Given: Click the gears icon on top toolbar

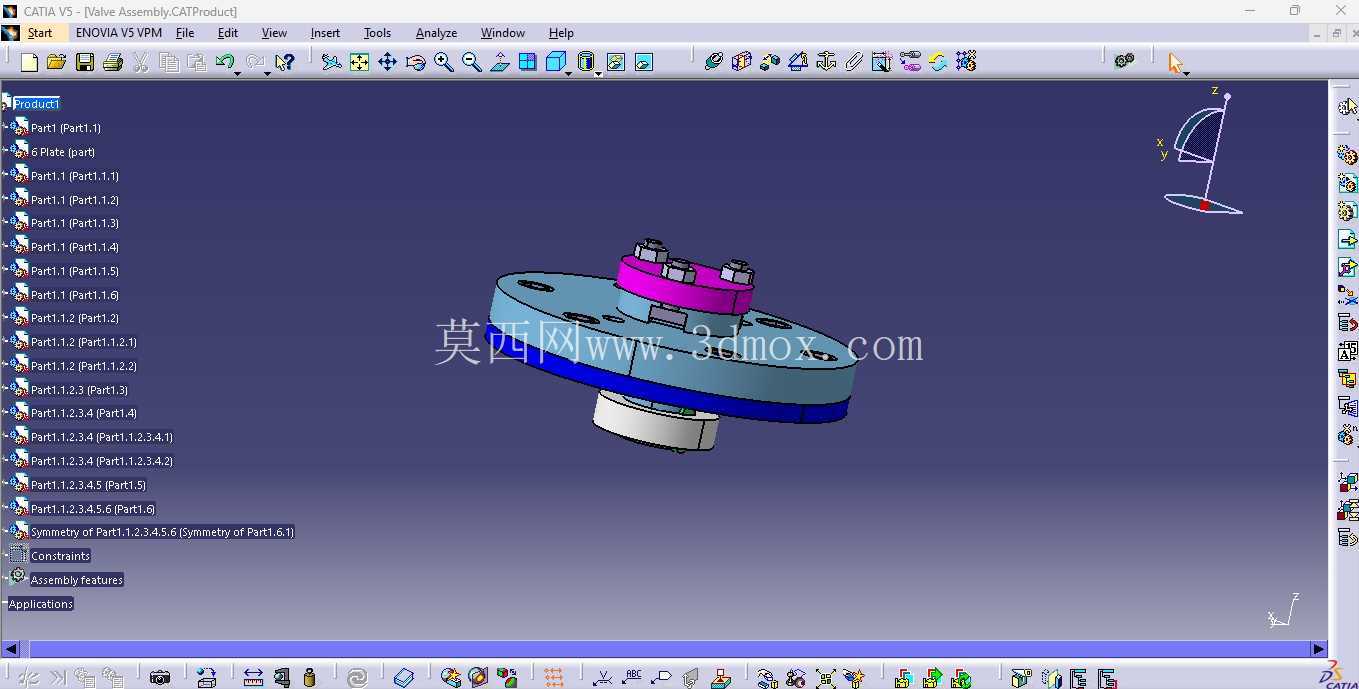Looking at the screenshot, I should pos(1124,61).
